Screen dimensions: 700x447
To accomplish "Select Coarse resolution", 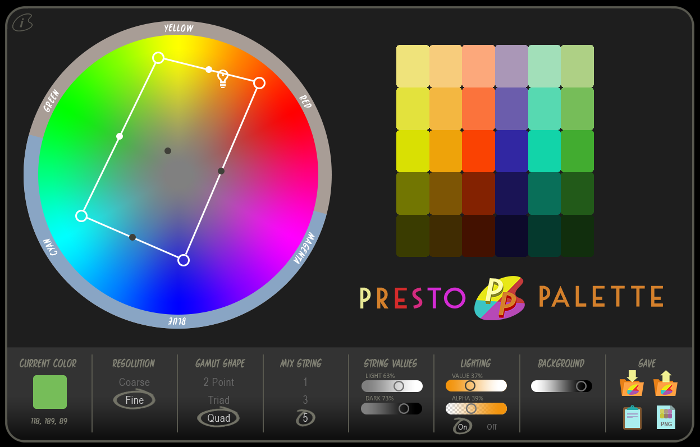I will click(134, 382).
